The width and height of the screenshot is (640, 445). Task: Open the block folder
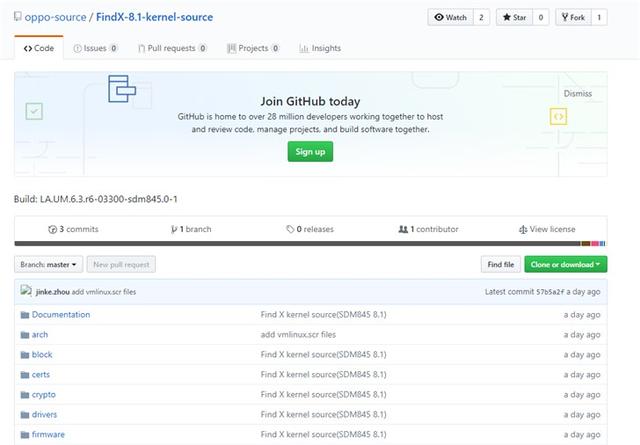tap(42, 354)
